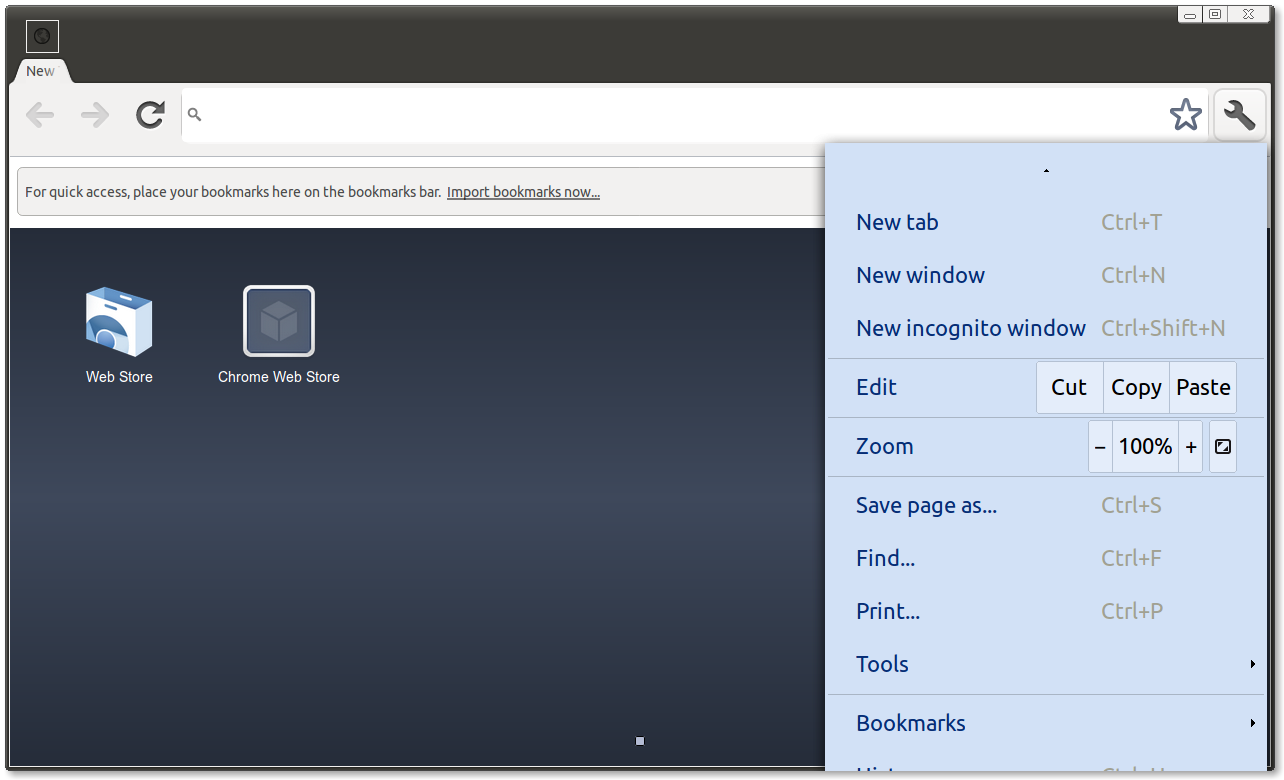Image resolution: width=1284 pixels, height=780 pixels.
Task: Click the menu scroll-up arrow
Action: click(1046, 170)
